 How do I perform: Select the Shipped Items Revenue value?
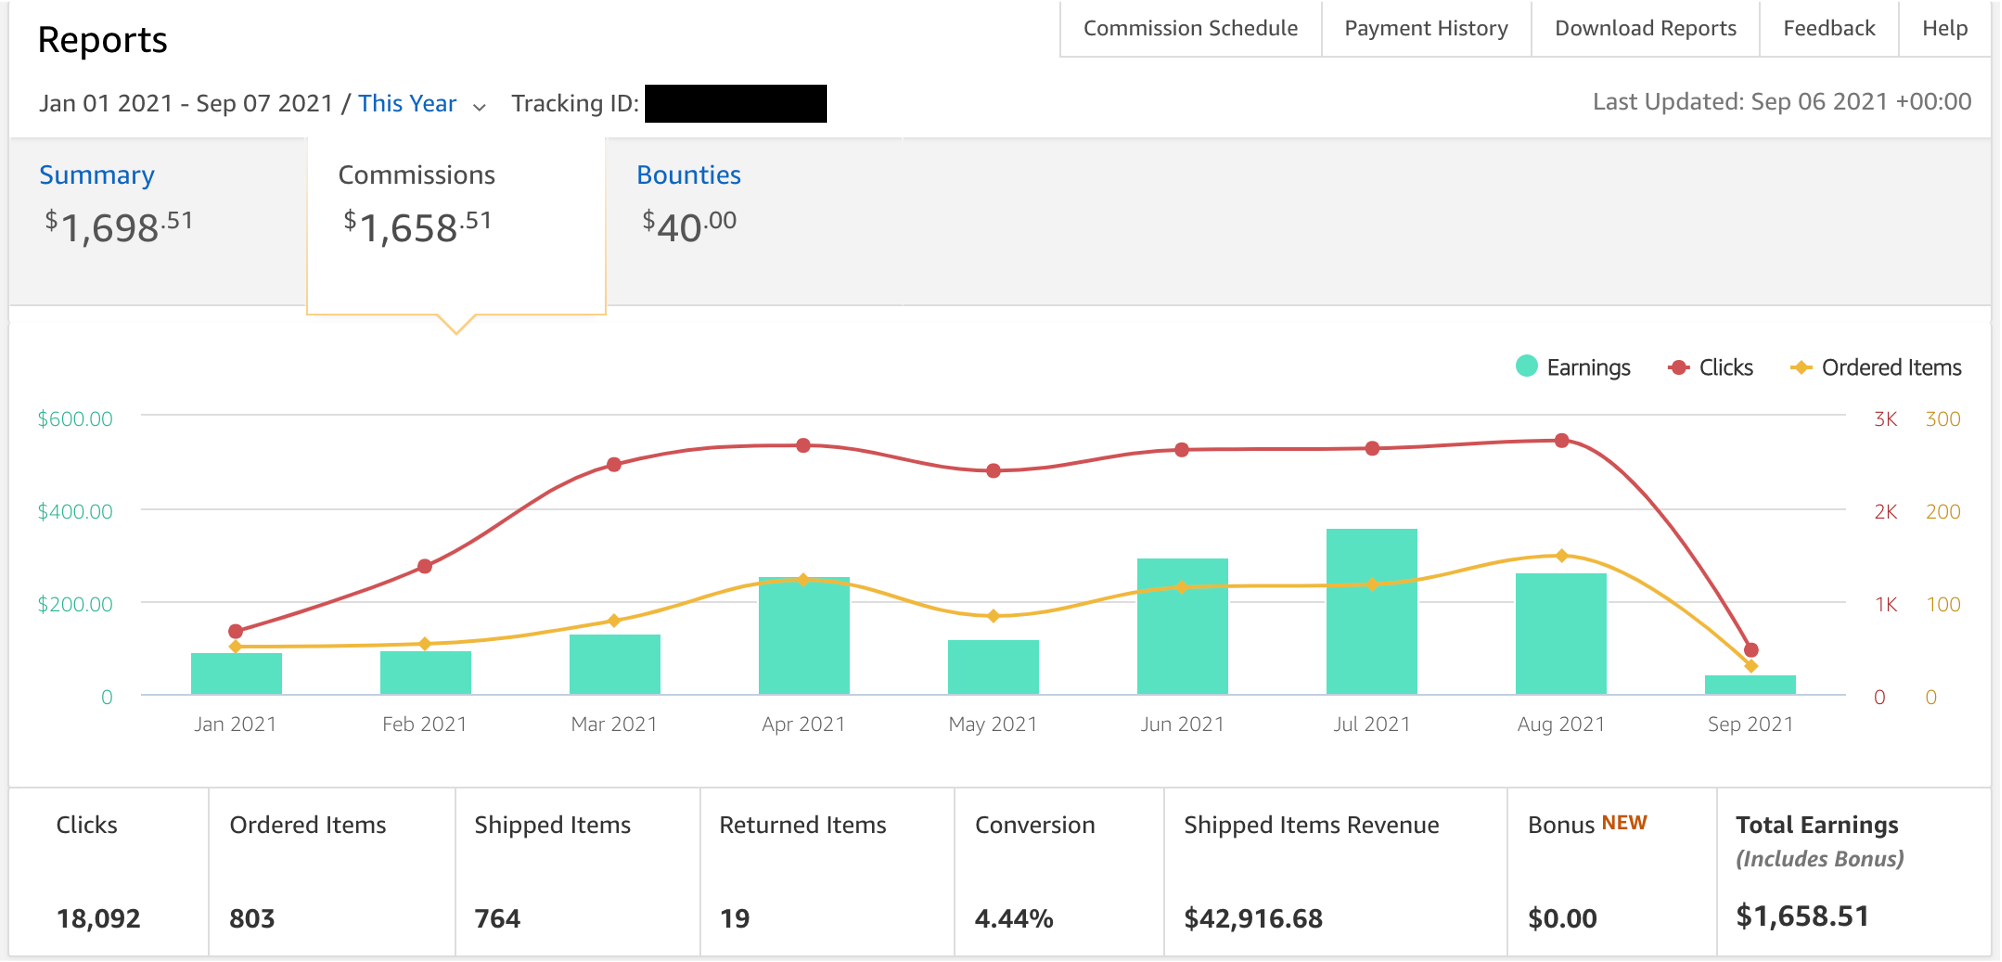[1253, 917]
